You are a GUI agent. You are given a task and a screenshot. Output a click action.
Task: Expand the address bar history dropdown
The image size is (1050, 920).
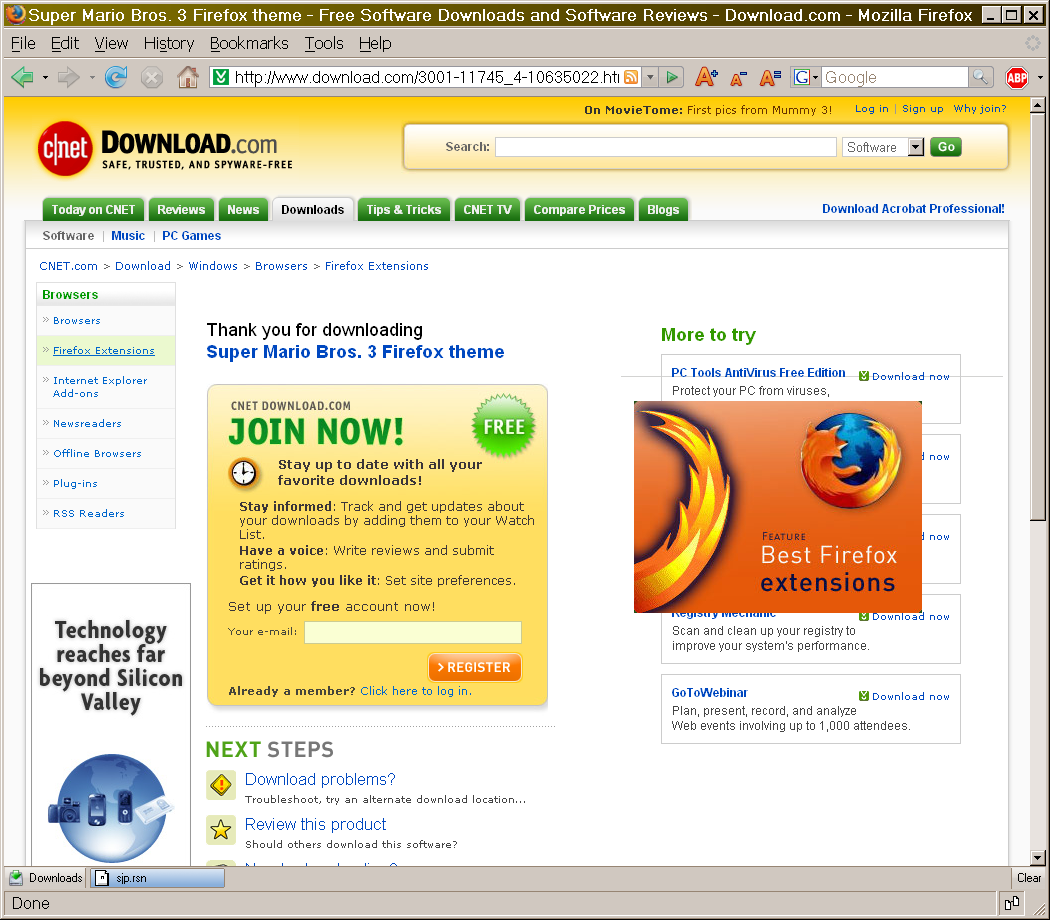click(650, 77)
